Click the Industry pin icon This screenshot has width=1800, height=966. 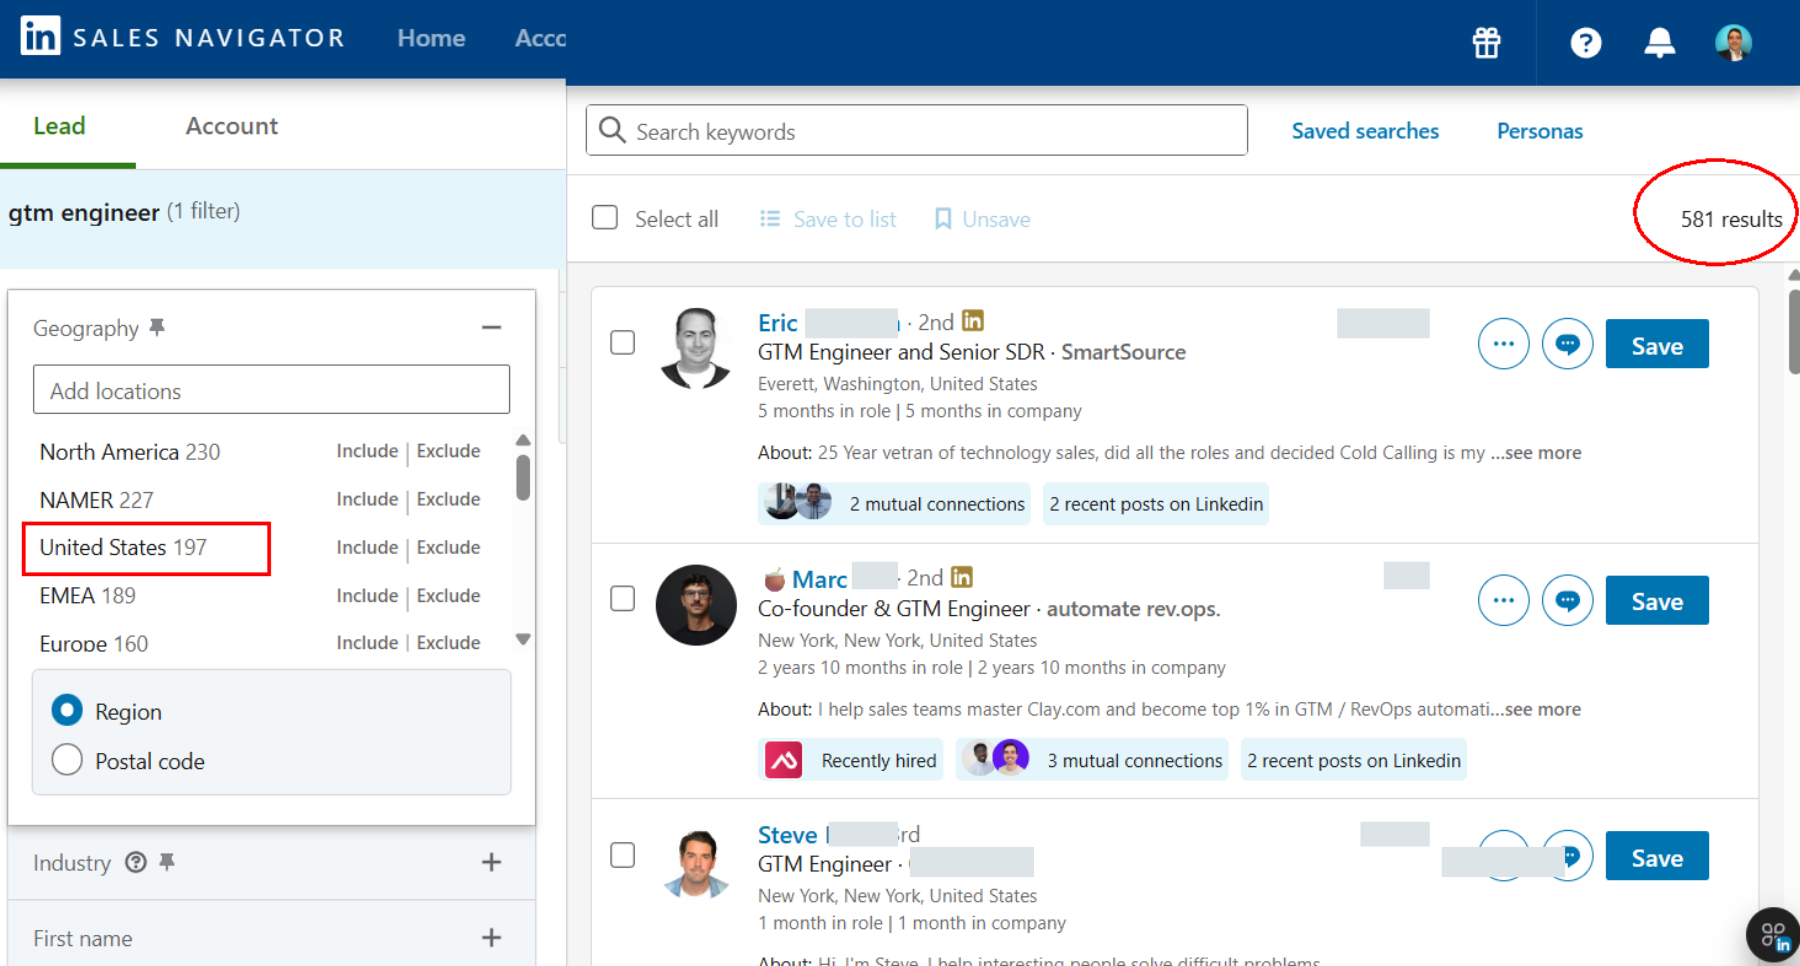tap(167, 861)
